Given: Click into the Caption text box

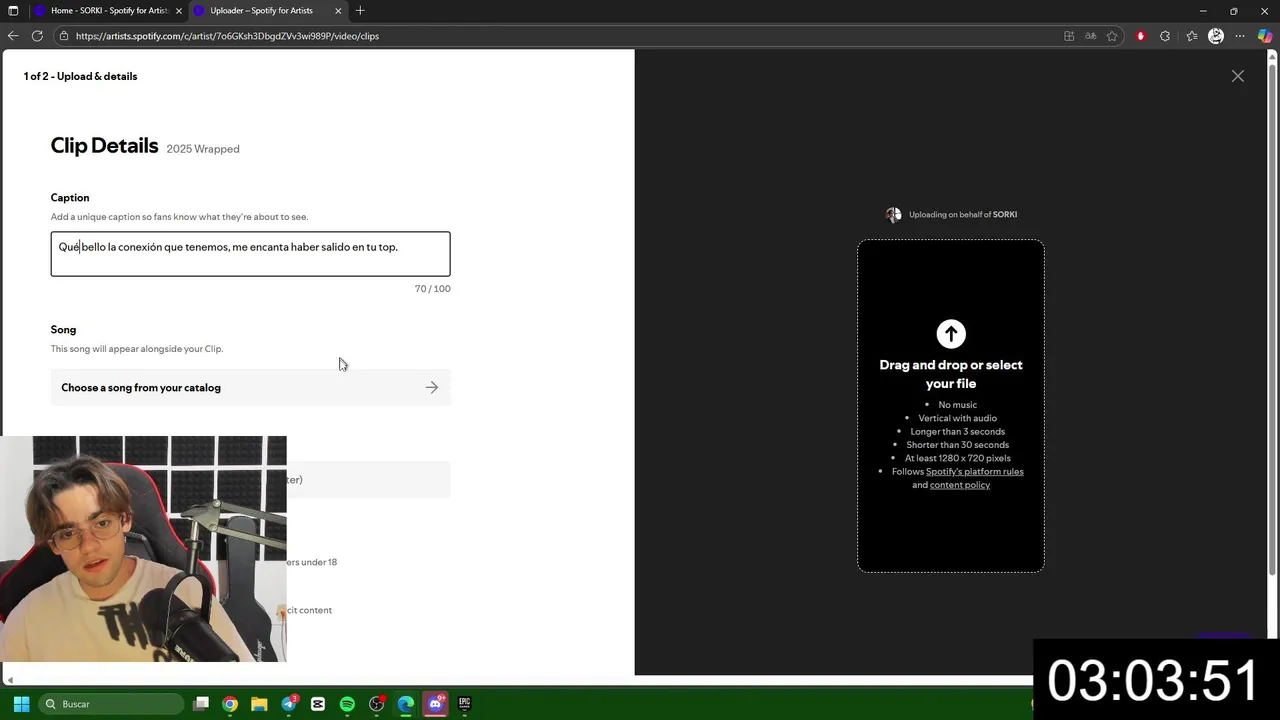Looking at the screenshot, I should coord(250,254).
